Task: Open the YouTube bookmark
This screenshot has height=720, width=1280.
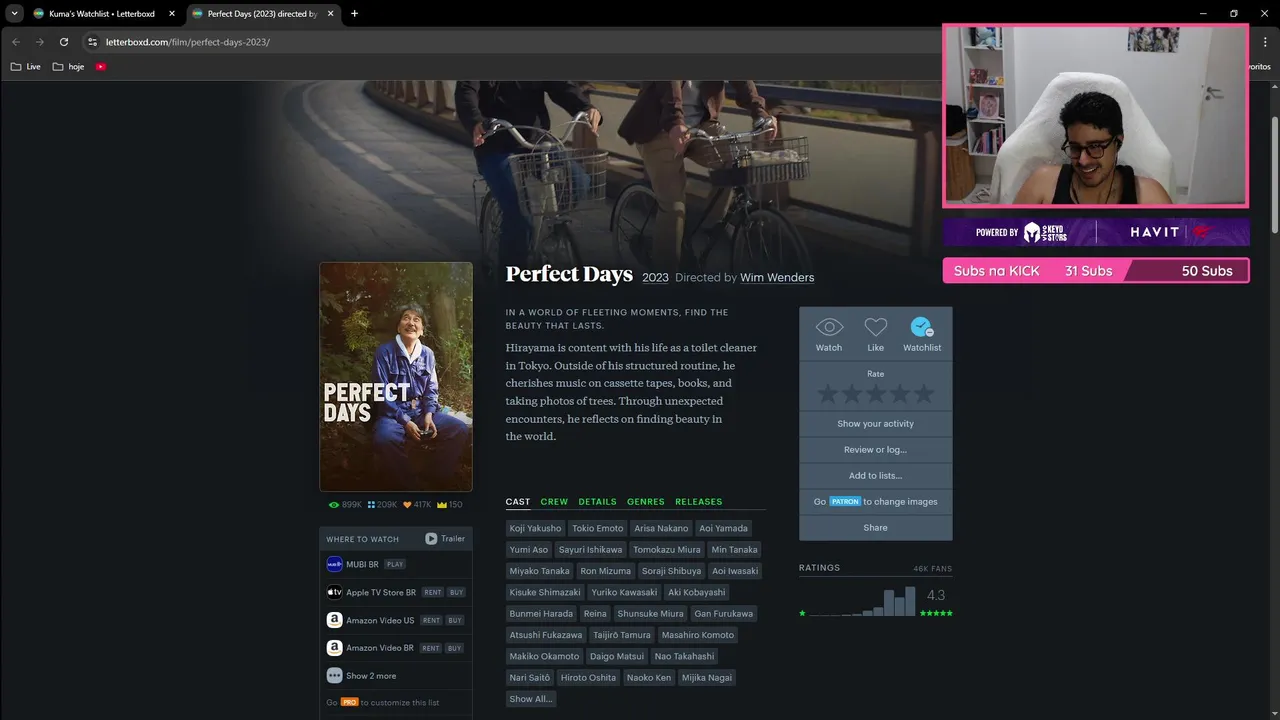Action: [x=101, y=67]
